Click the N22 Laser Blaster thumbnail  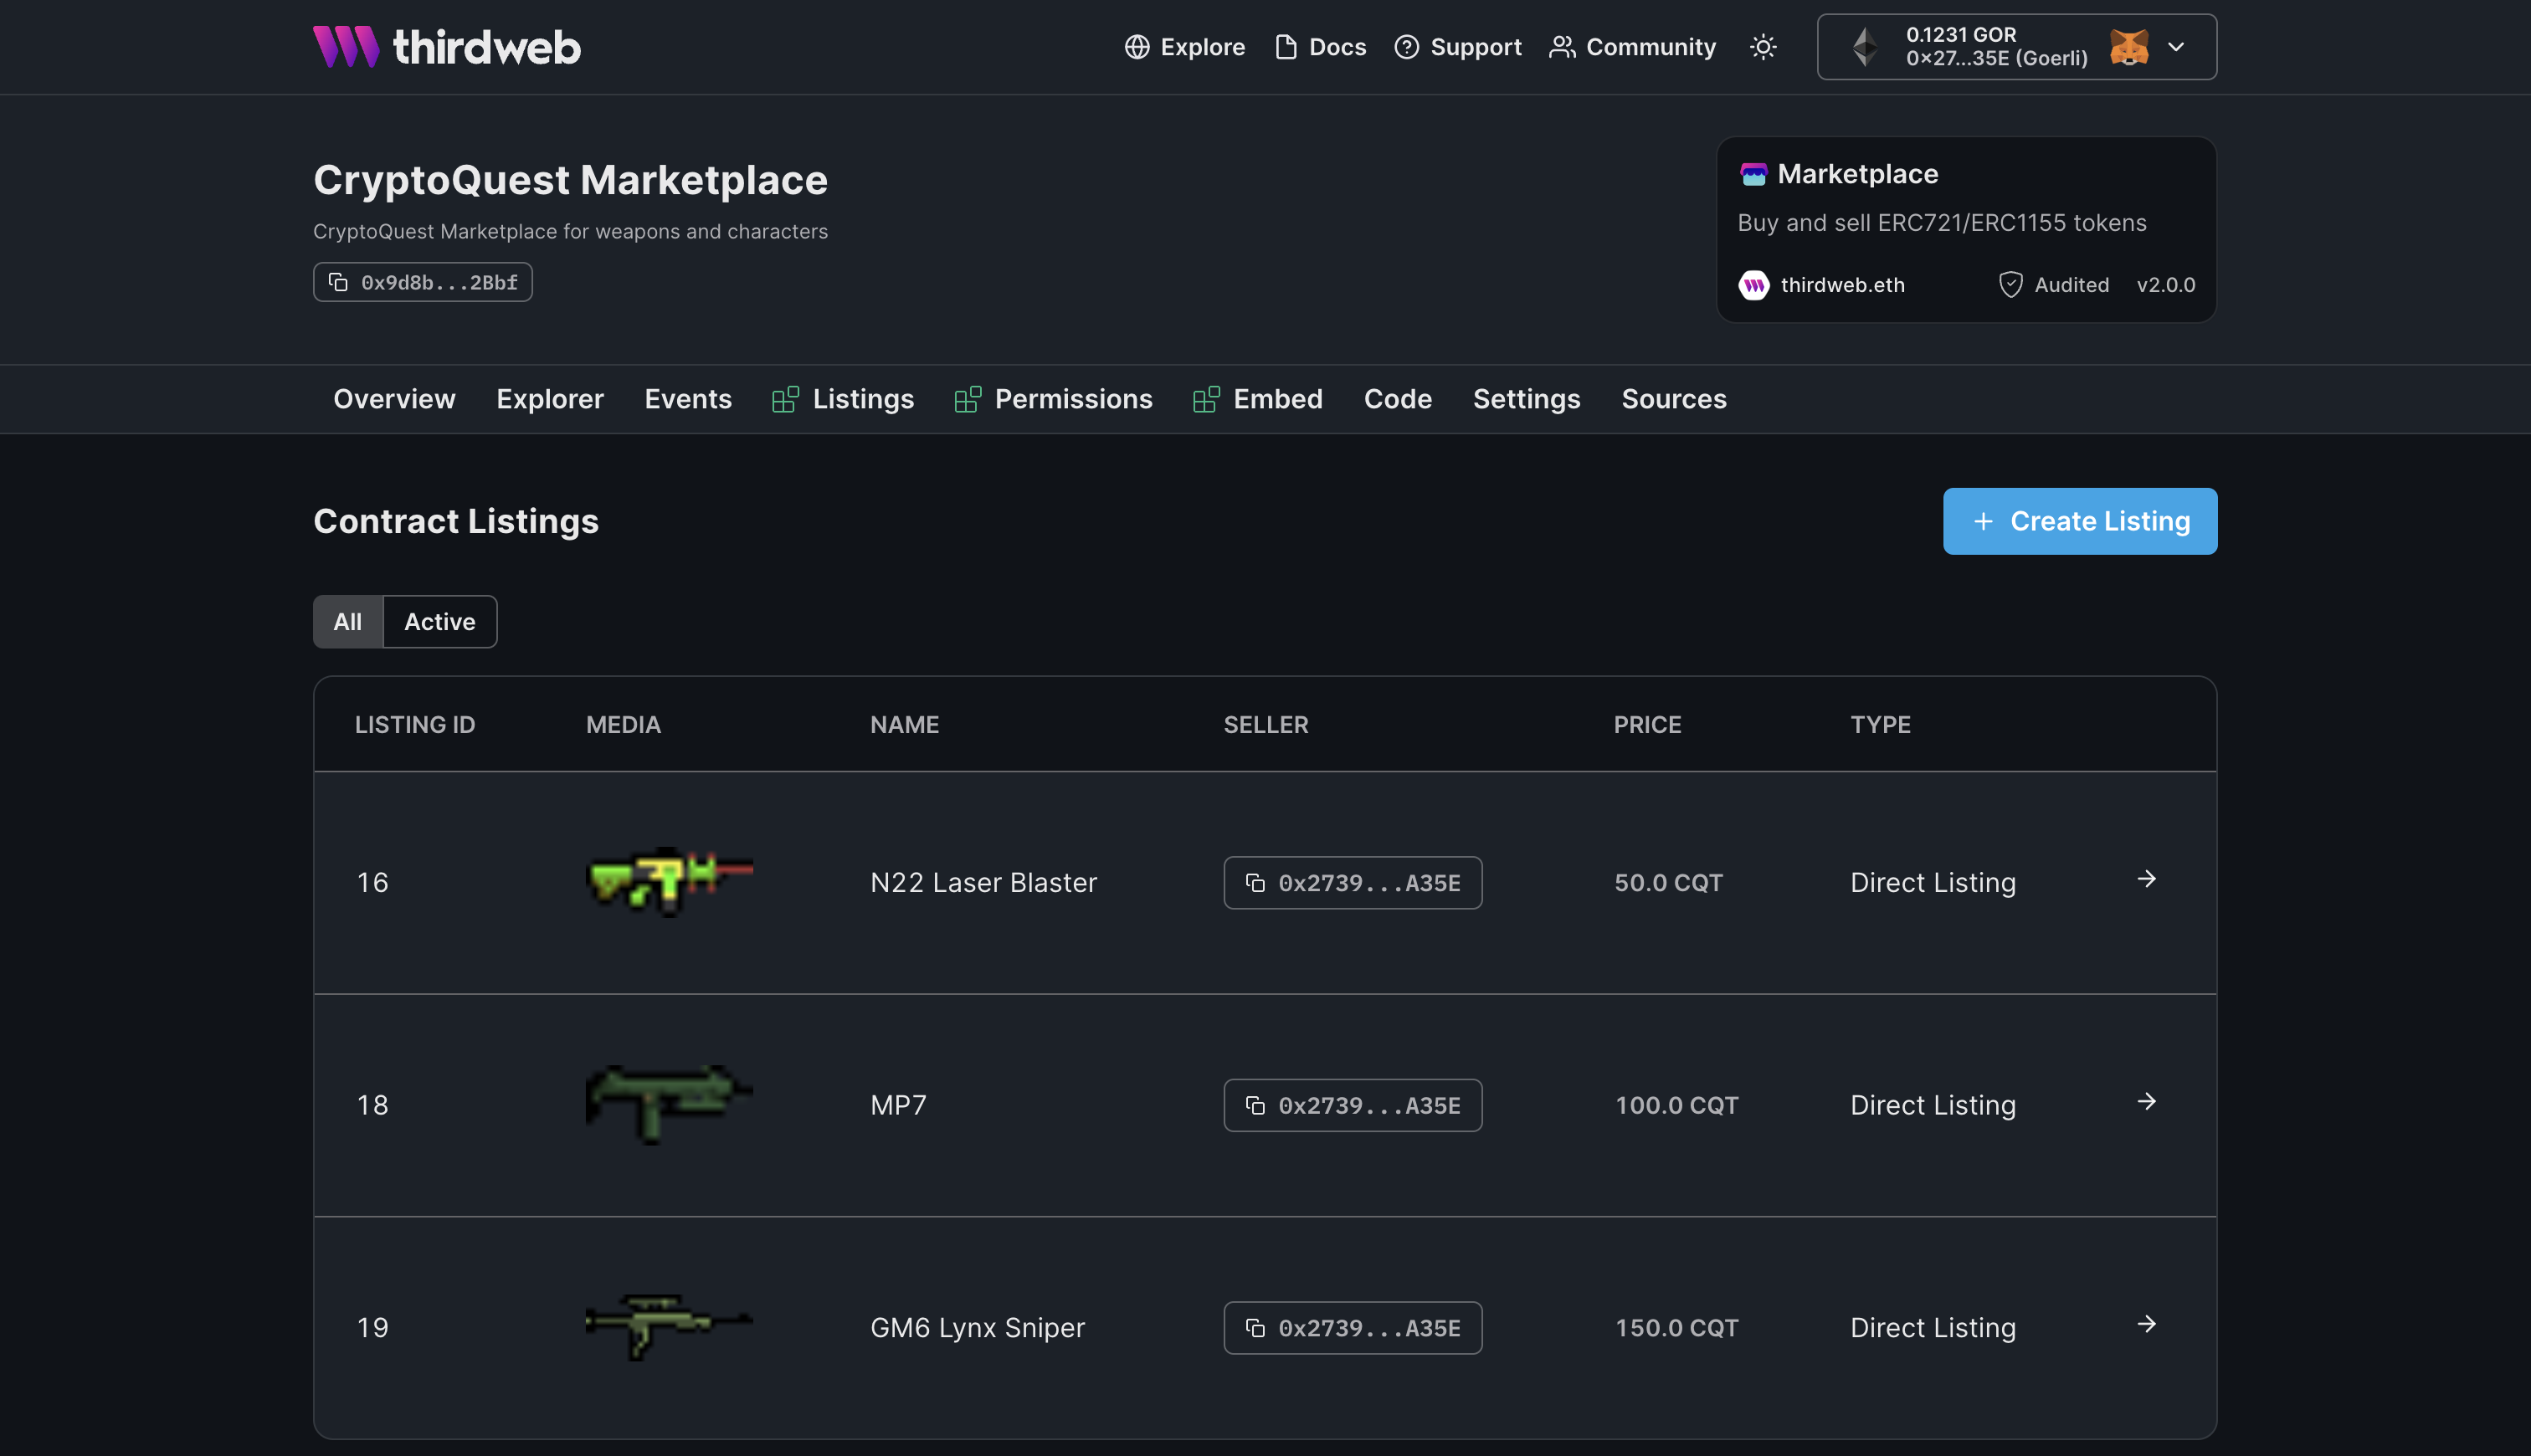[x=669, y=880]
